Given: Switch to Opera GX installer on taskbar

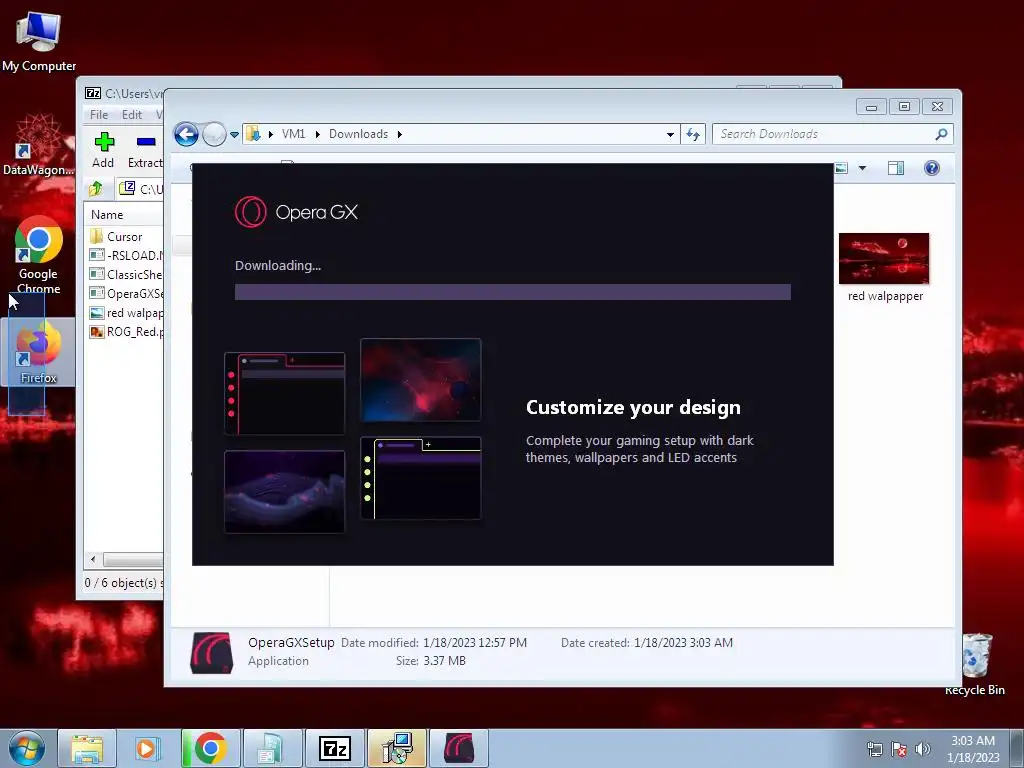Looking at the screenshot, I should pyautogui.click(x=458, y=748).
